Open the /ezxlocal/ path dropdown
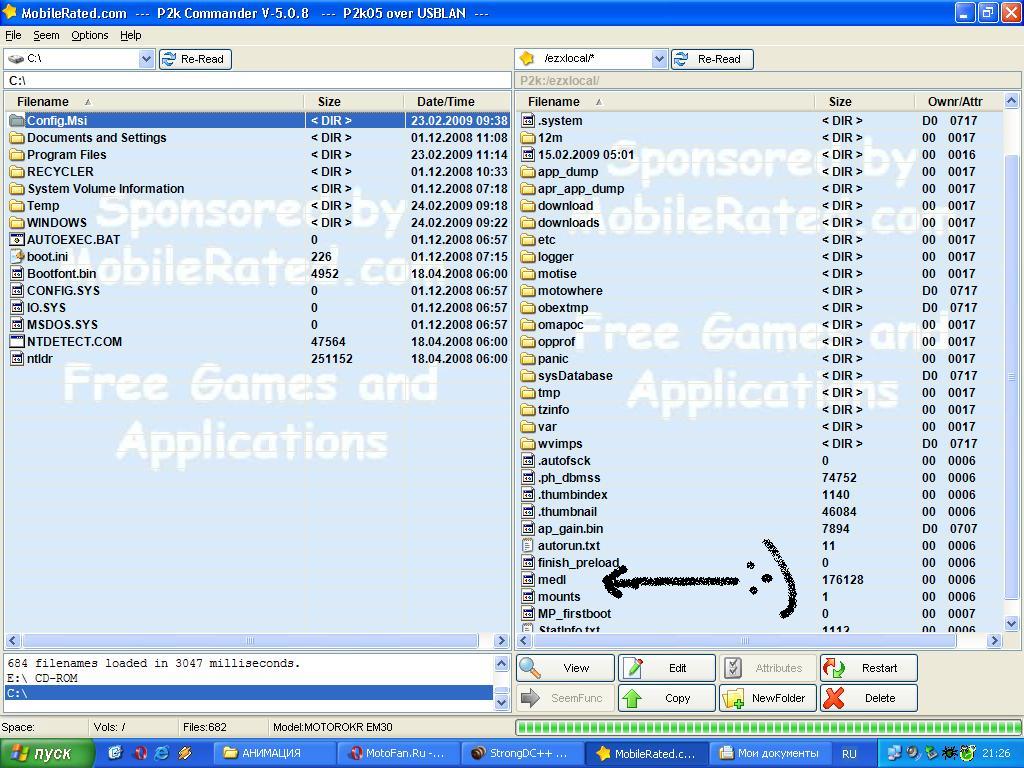The image size is (1024, 768). click(659, 59)
